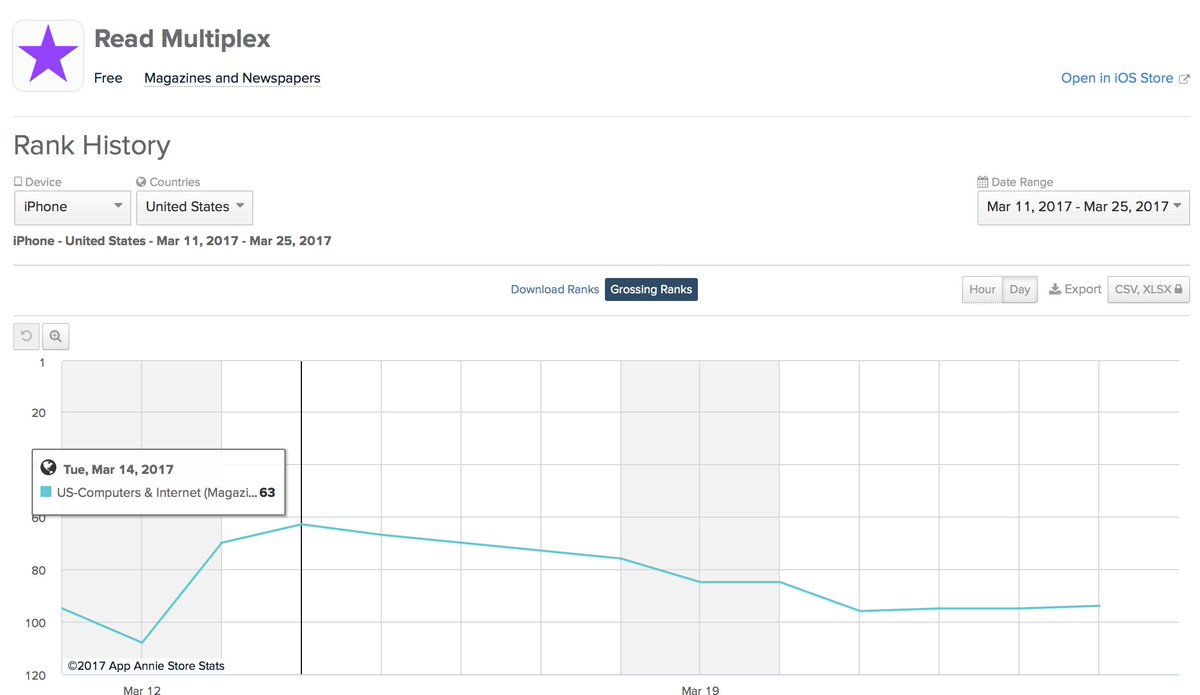Click the lock icon on CSV, XLSX button

tap(1179, 289)
